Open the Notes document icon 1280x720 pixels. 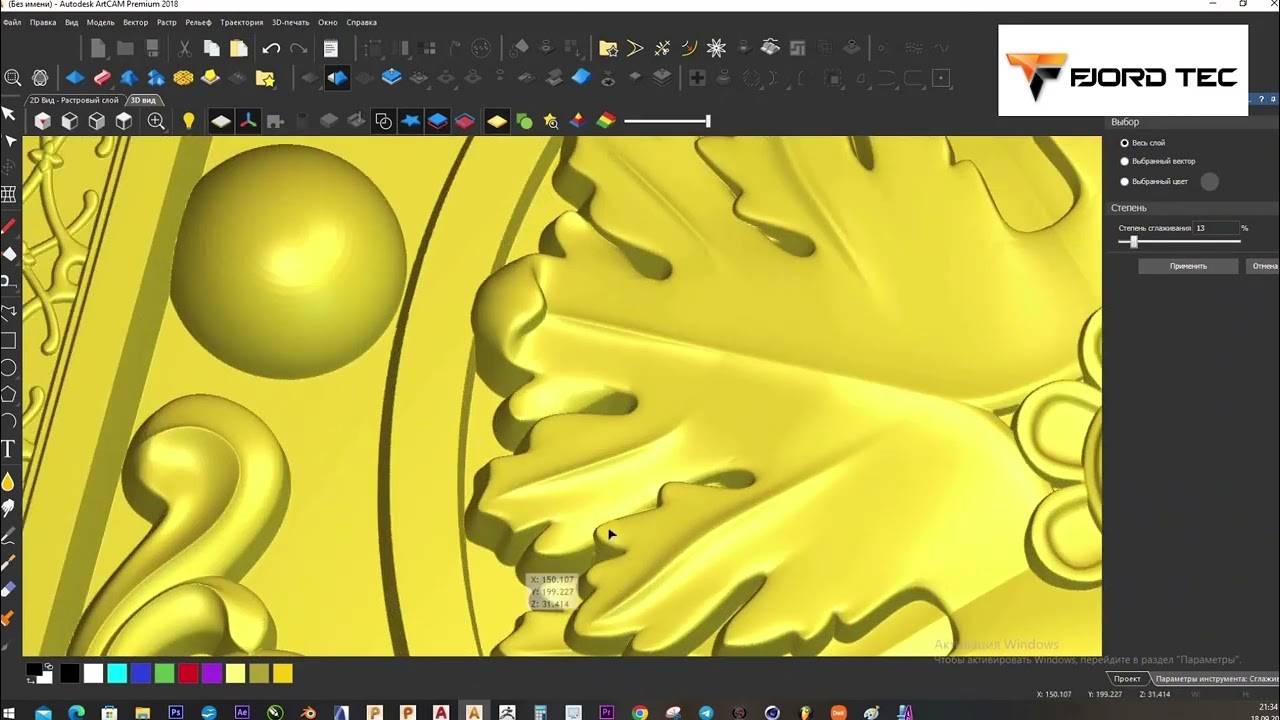click(331, 48)
